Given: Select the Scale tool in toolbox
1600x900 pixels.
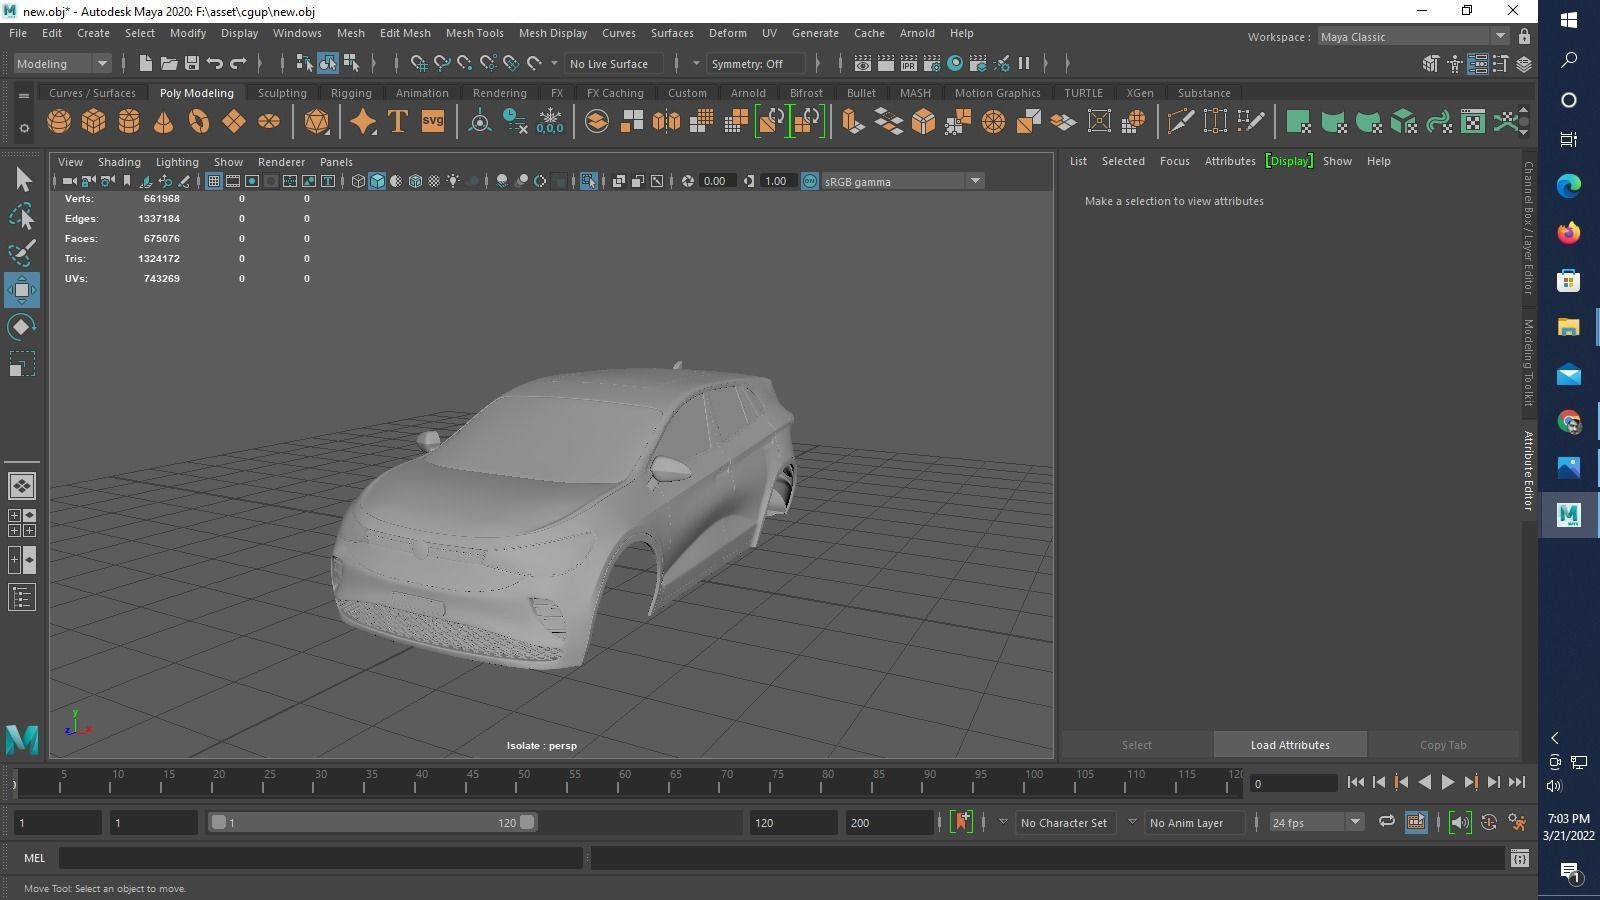Looking at the screenshot, I should coord(22,364).
